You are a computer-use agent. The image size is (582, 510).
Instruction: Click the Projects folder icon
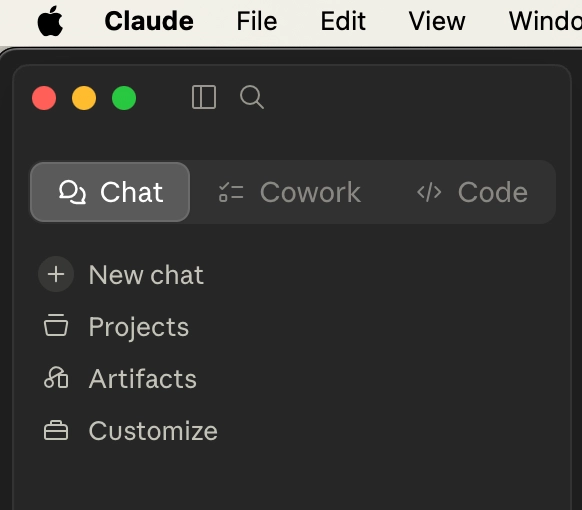coord(56,325)
